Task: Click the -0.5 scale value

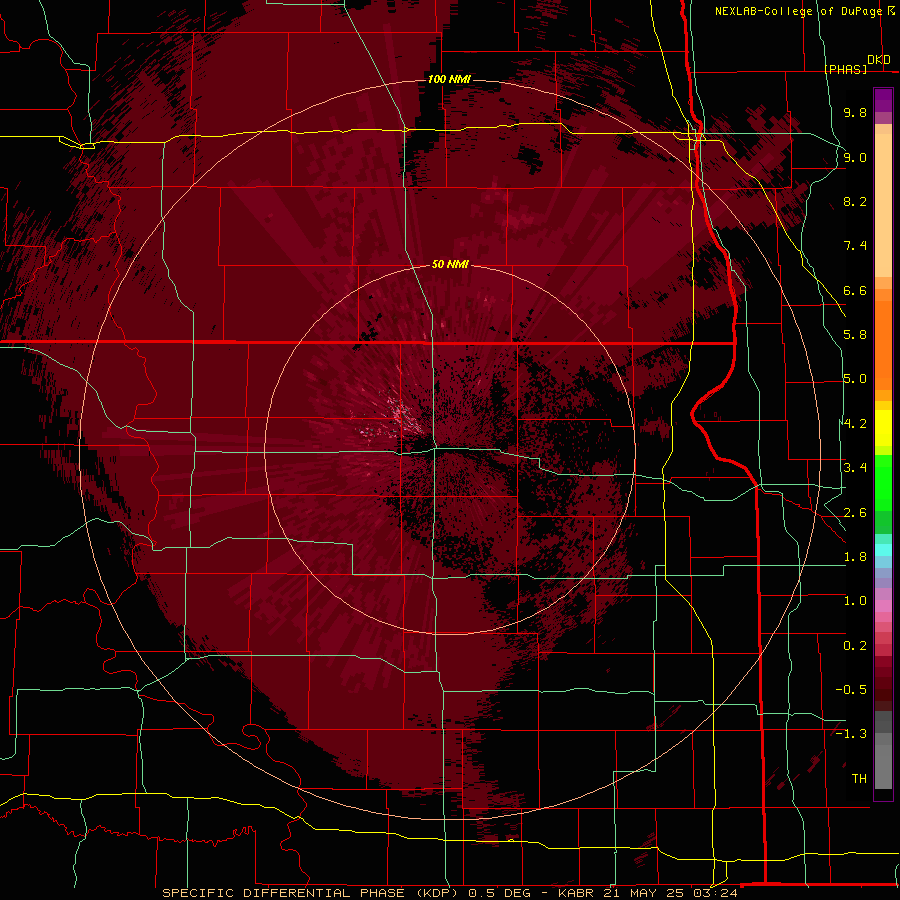Action: 851,690
